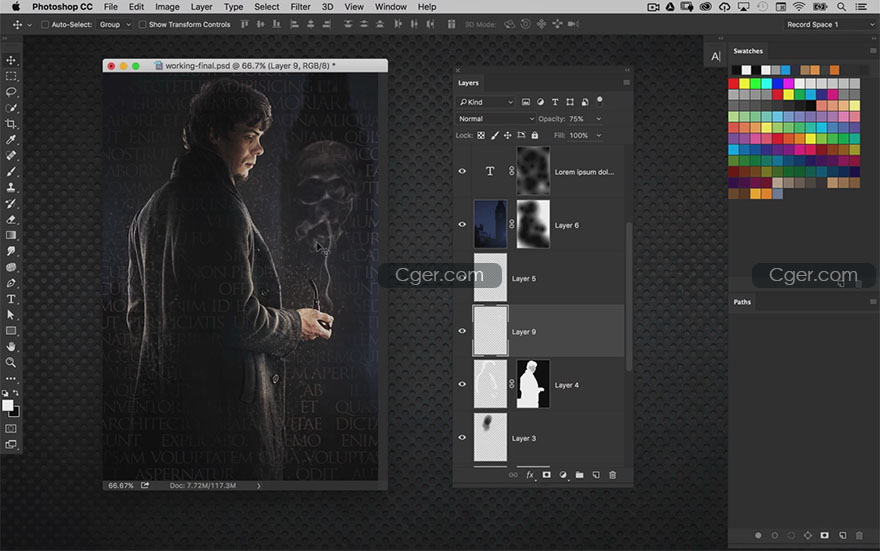Enable the Auto-Select checkbox
880x551 pixels.
pos(45,25)
